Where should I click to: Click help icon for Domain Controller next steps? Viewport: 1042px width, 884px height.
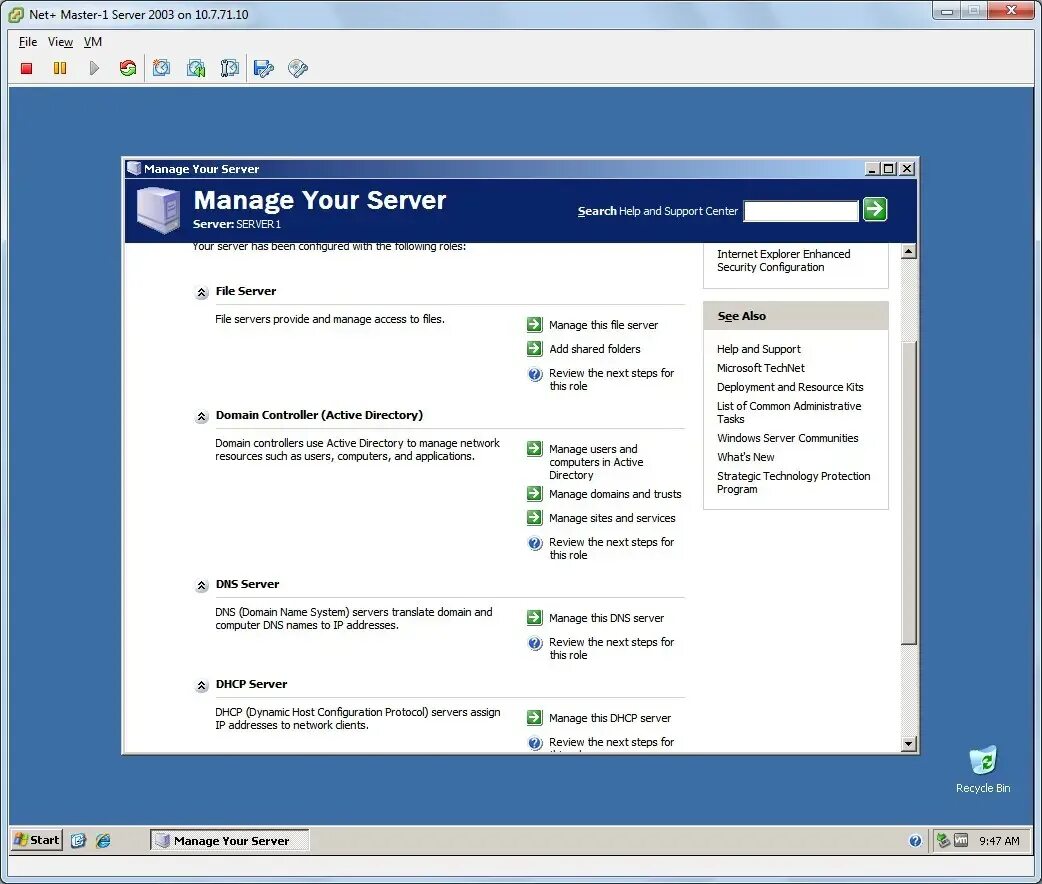[x=535, y=542]
